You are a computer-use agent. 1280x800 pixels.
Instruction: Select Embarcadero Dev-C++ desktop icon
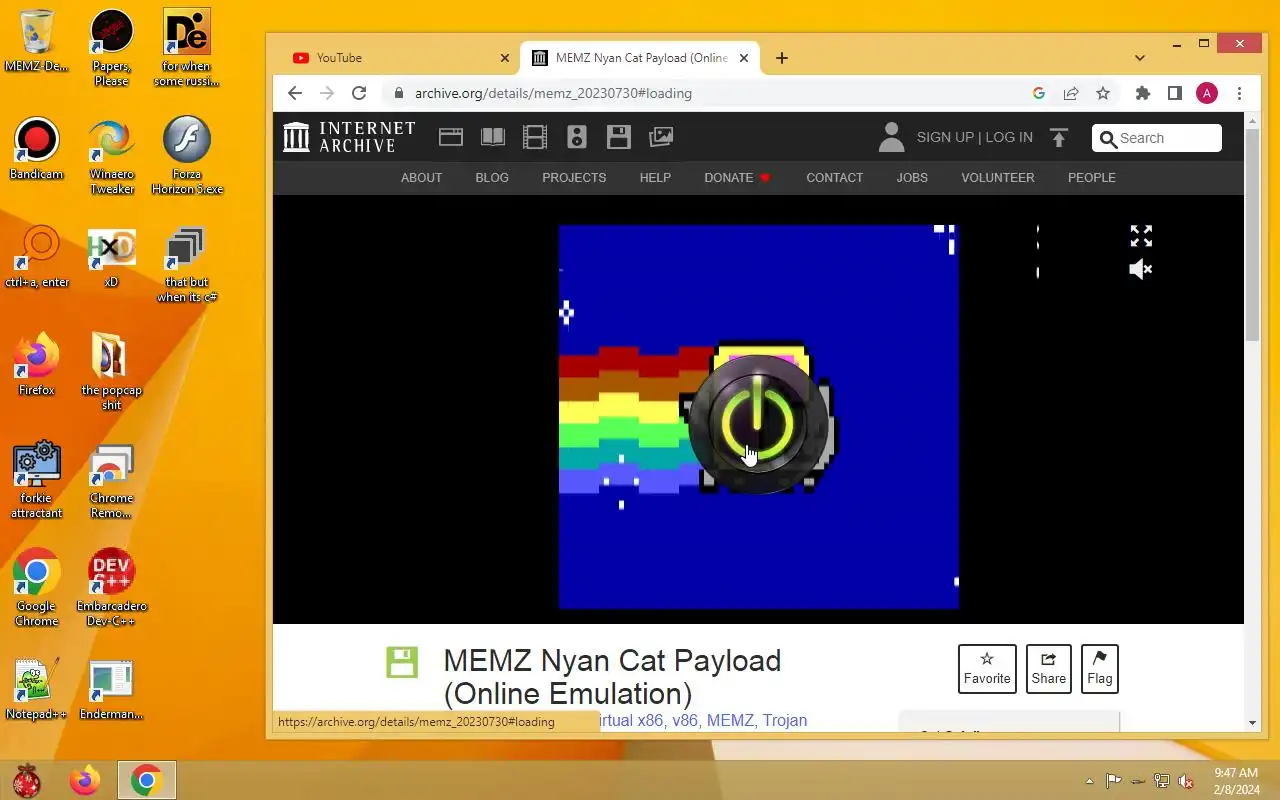111,587
